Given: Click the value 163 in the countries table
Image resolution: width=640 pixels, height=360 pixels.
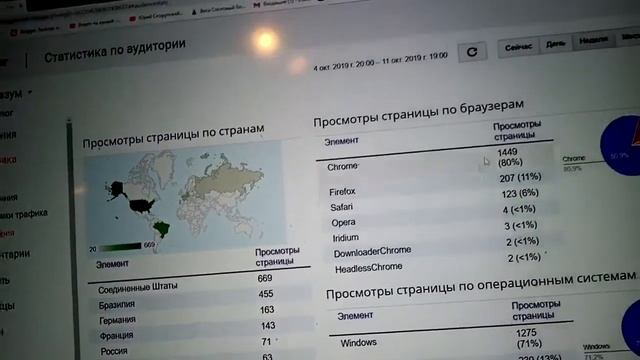Looking at the screenshot, I should (x=267, y=310).
